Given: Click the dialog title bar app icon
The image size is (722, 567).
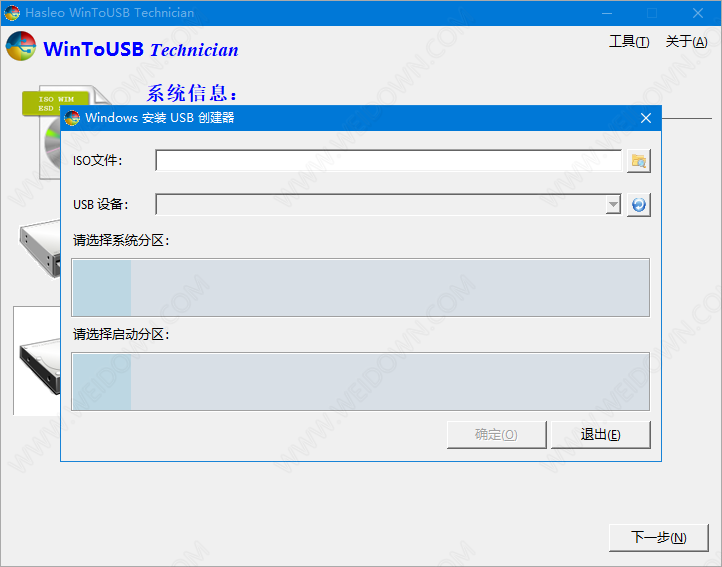Looking at the screenshot, I should tap(72, 118).
